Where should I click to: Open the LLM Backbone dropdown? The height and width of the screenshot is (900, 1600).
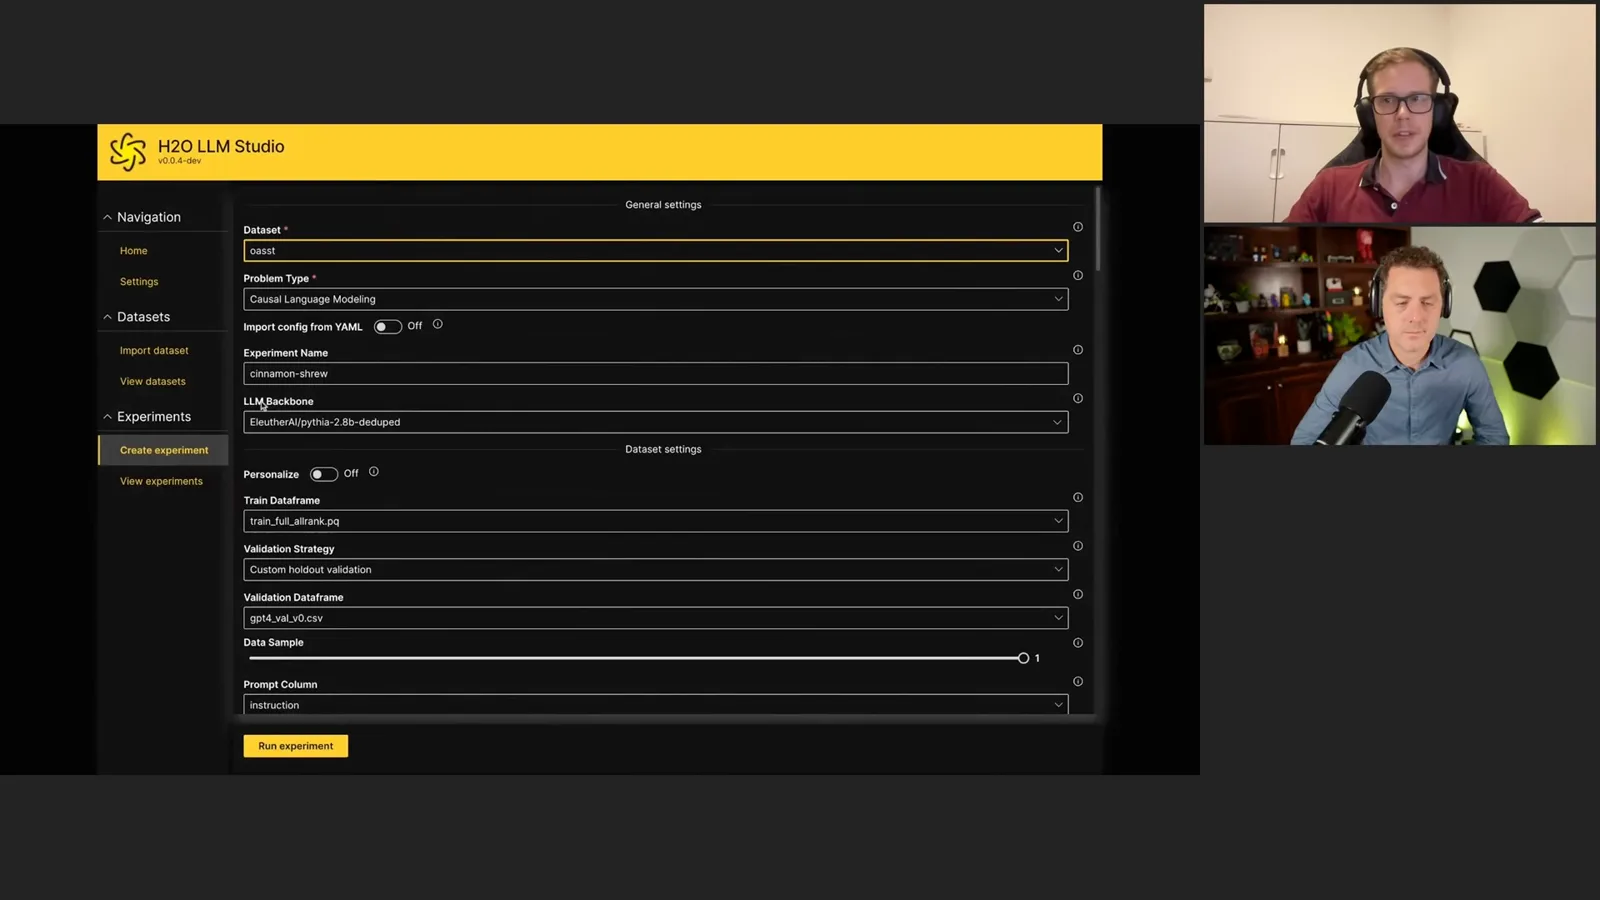[x=656, y=422]
